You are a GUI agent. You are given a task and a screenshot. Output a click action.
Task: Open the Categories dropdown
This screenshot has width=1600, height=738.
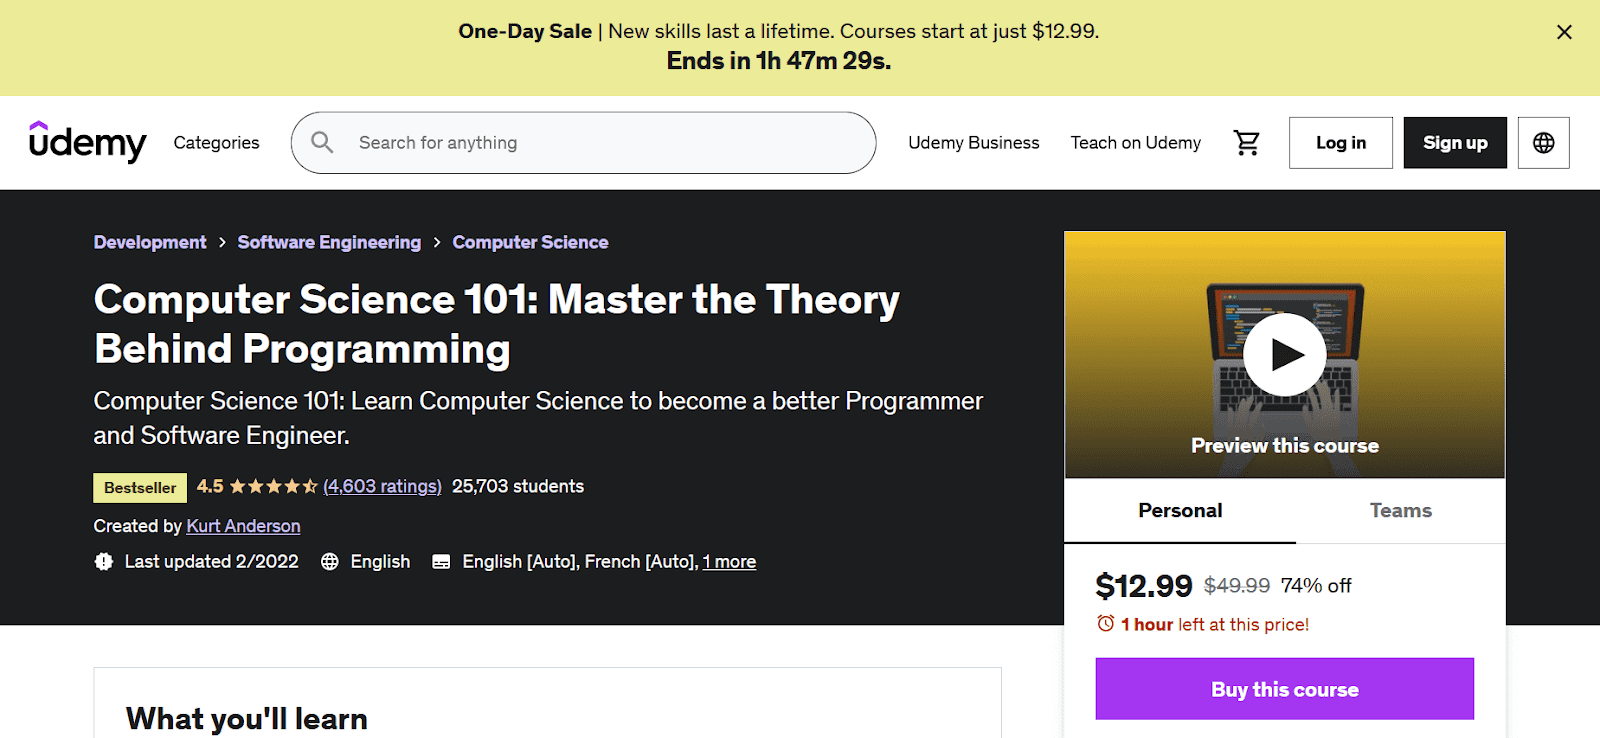tap(216, 142)
